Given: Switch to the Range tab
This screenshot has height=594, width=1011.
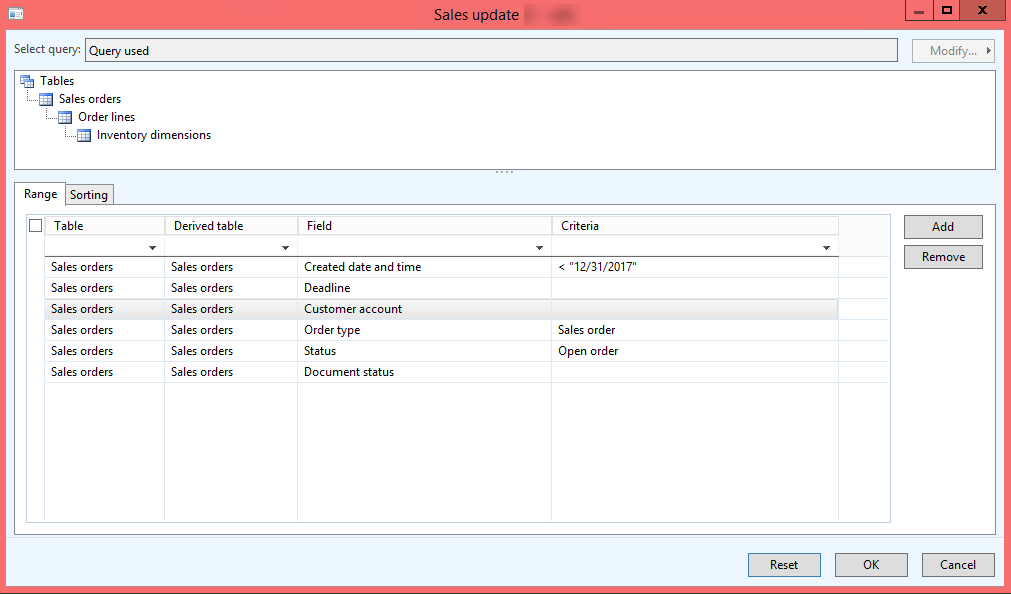Looking at the screenshot, I should 40,194.
